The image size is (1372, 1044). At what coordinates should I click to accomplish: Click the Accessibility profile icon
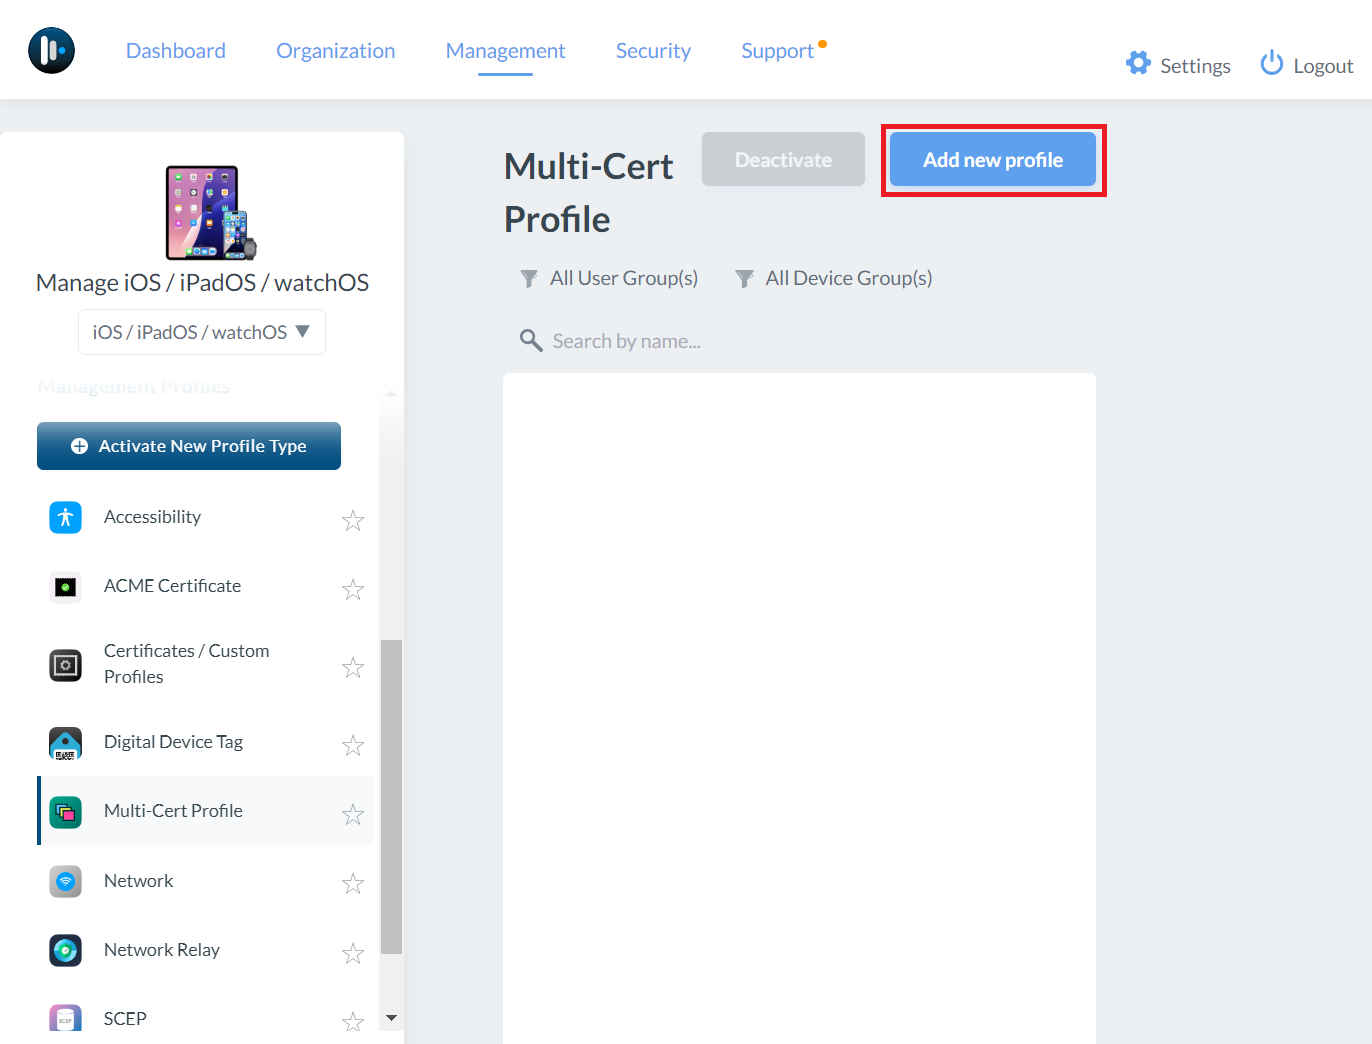[x=65, y=517]
